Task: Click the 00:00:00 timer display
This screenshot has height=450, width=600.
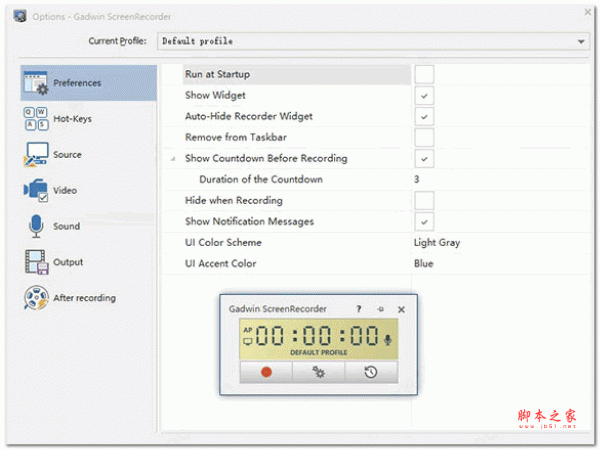Action: [x=317, y=336]
